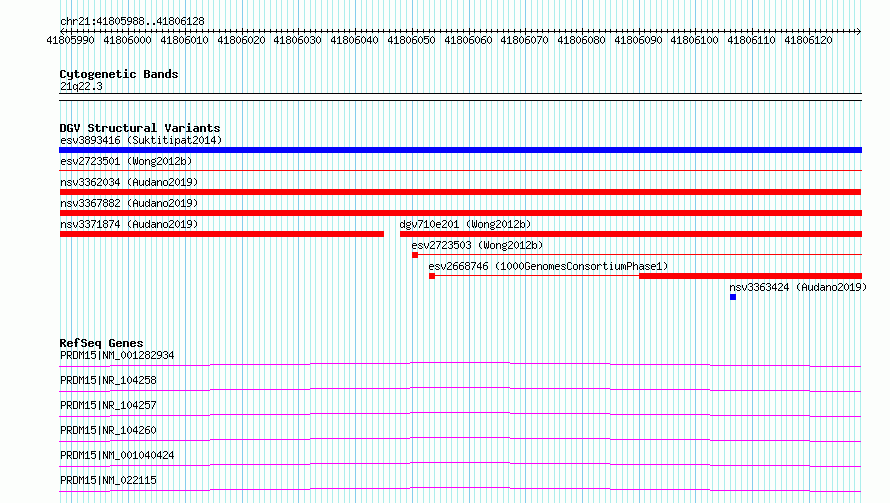
Task: Click ruler position 41806090
Action: 638,40
